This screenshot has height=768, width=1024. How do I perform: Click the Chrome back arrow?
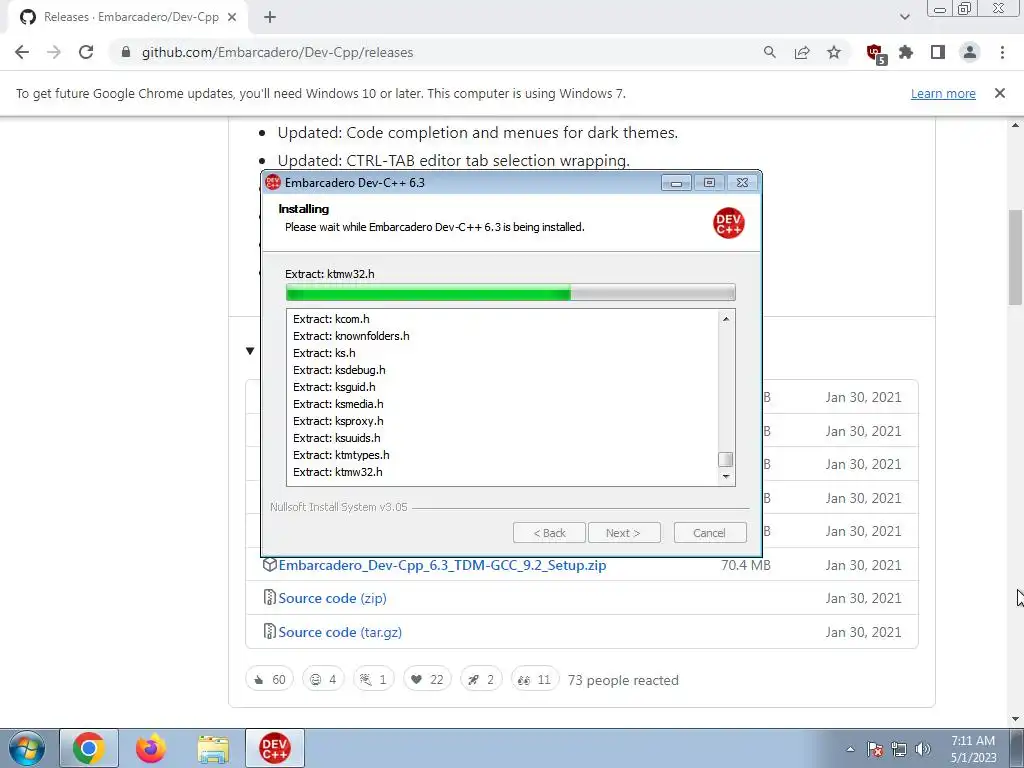pyautogui.click(x=22, y=52)
